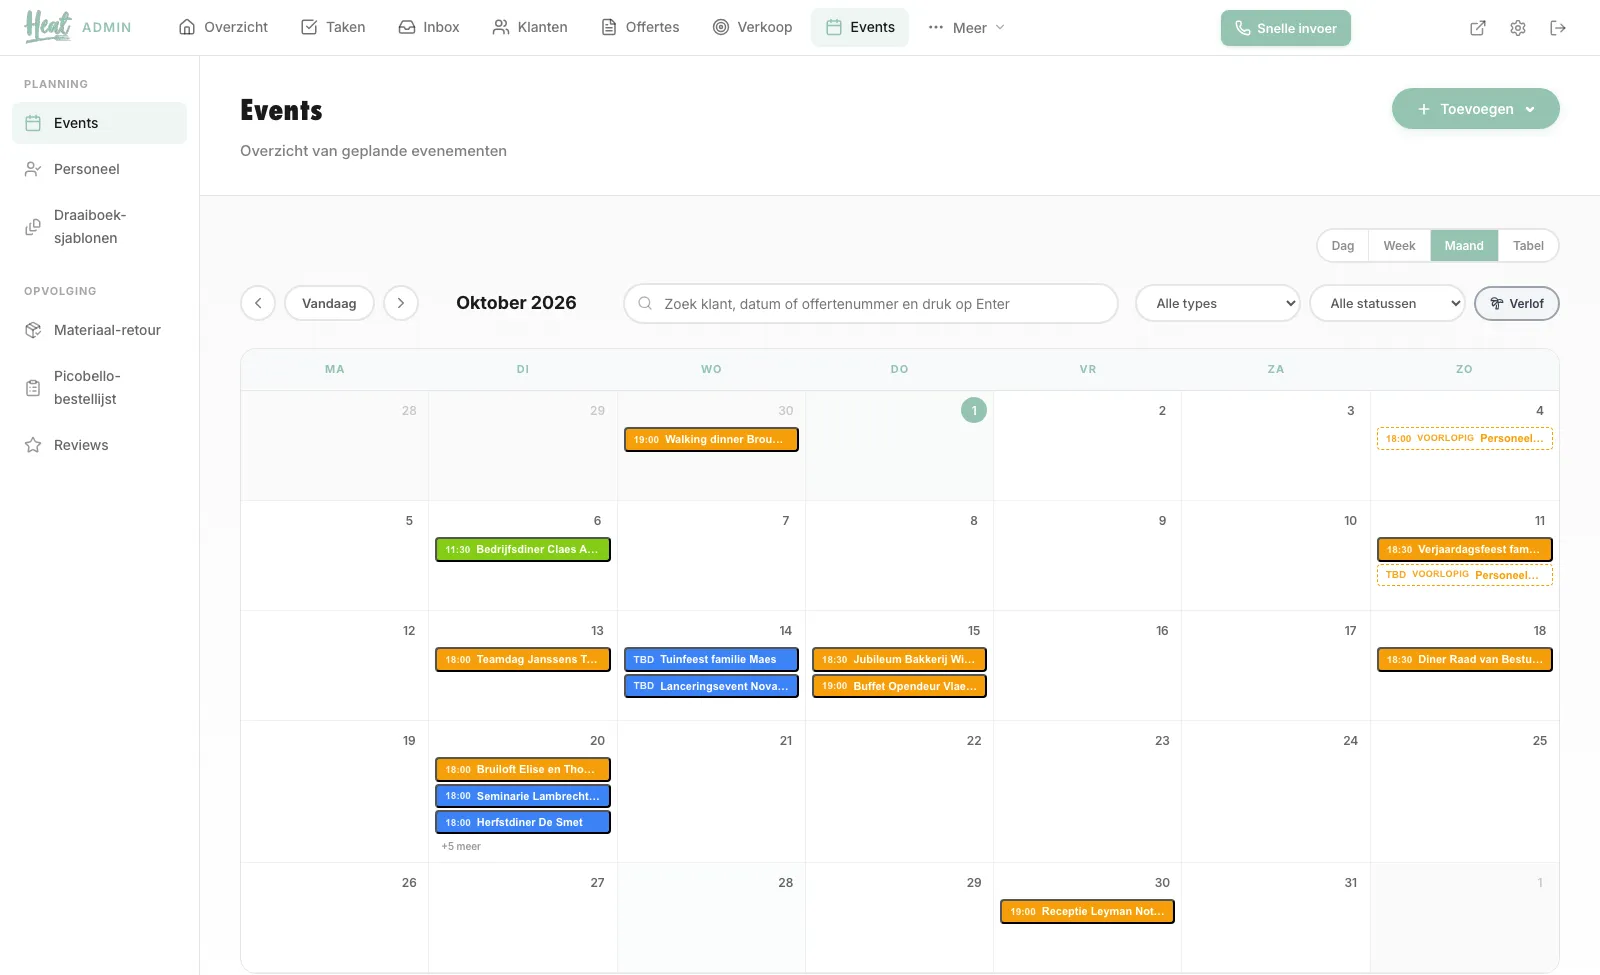Switch calendar to Week view

1399,246
